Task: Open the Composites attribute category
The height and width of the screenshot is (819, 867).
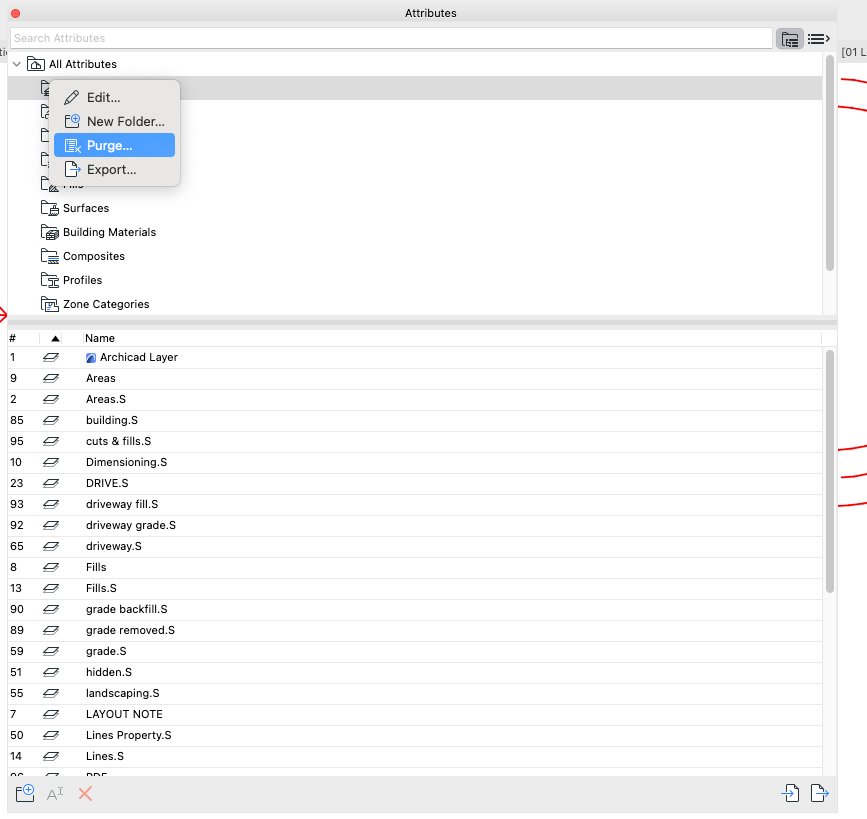Action: coord(48,256)
